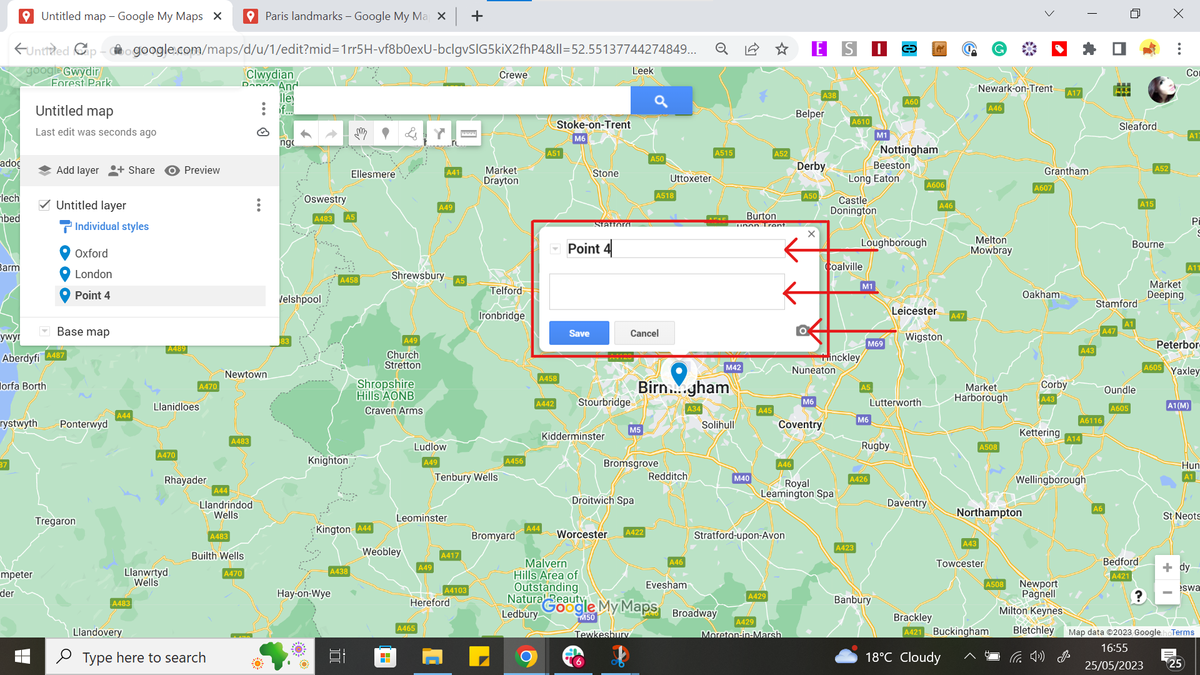The height and width of the screenshot is (675, 1200).
Task: Select the hand pan tool
Action: [x=360, y=133]
